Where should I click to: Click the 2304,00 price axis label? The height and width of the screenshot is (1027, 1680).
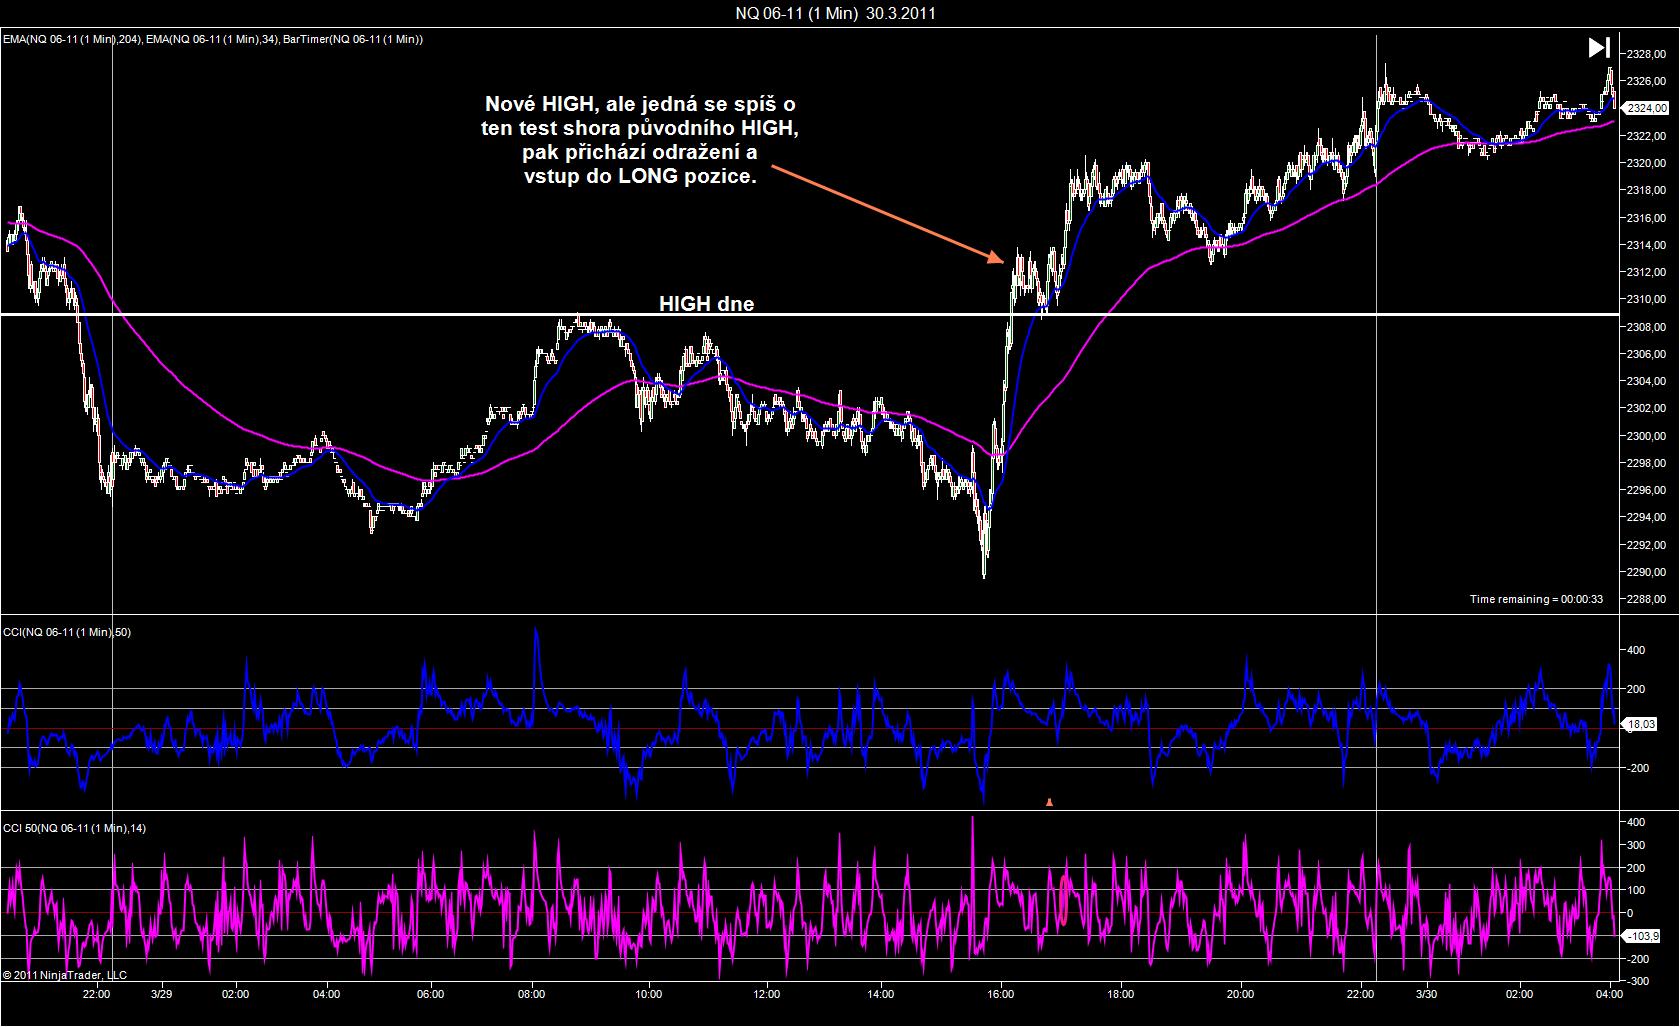point(1646,381)
